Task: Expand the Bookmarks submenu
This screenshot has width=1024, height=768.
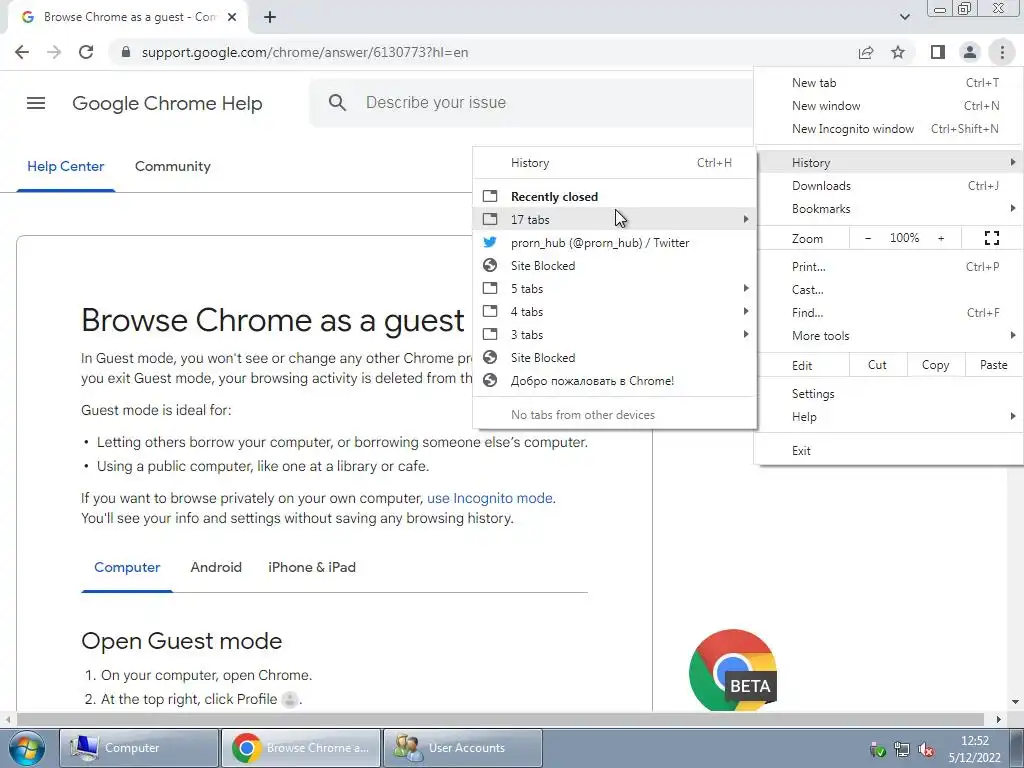Action: (x=888, y=209)
